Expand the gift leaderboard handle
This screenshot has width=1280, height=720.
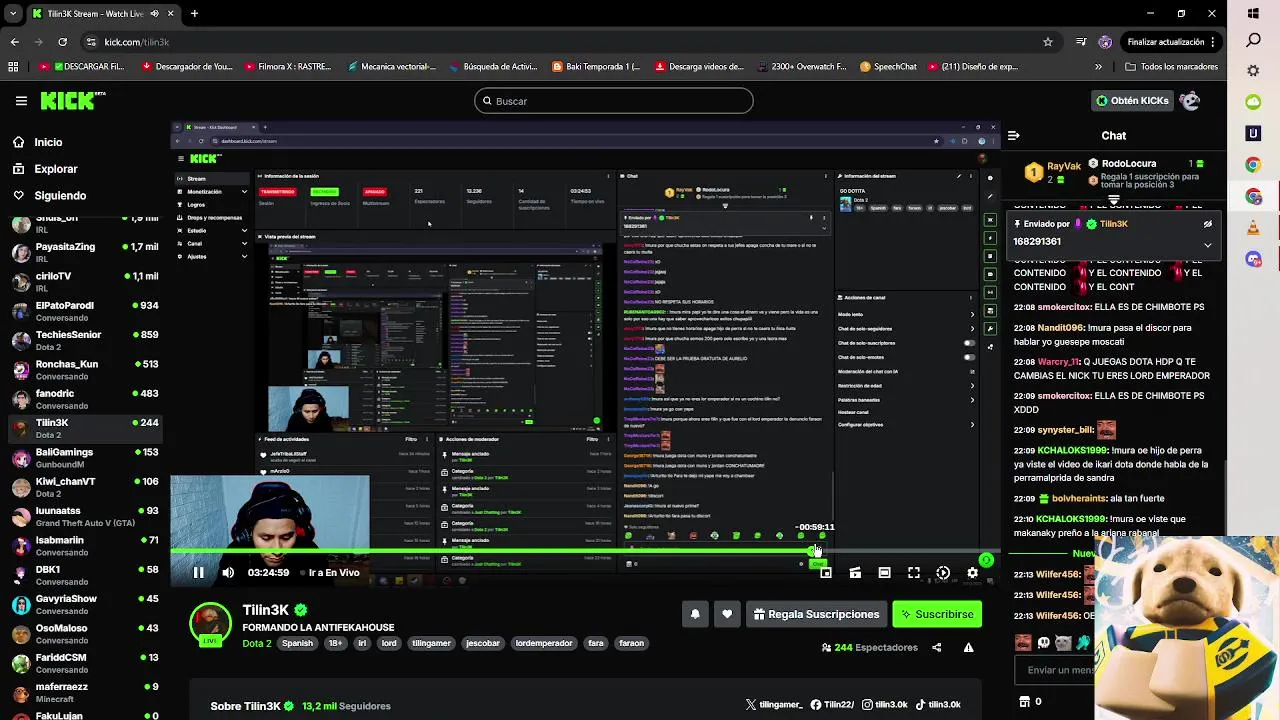(x=1113, y=200)
